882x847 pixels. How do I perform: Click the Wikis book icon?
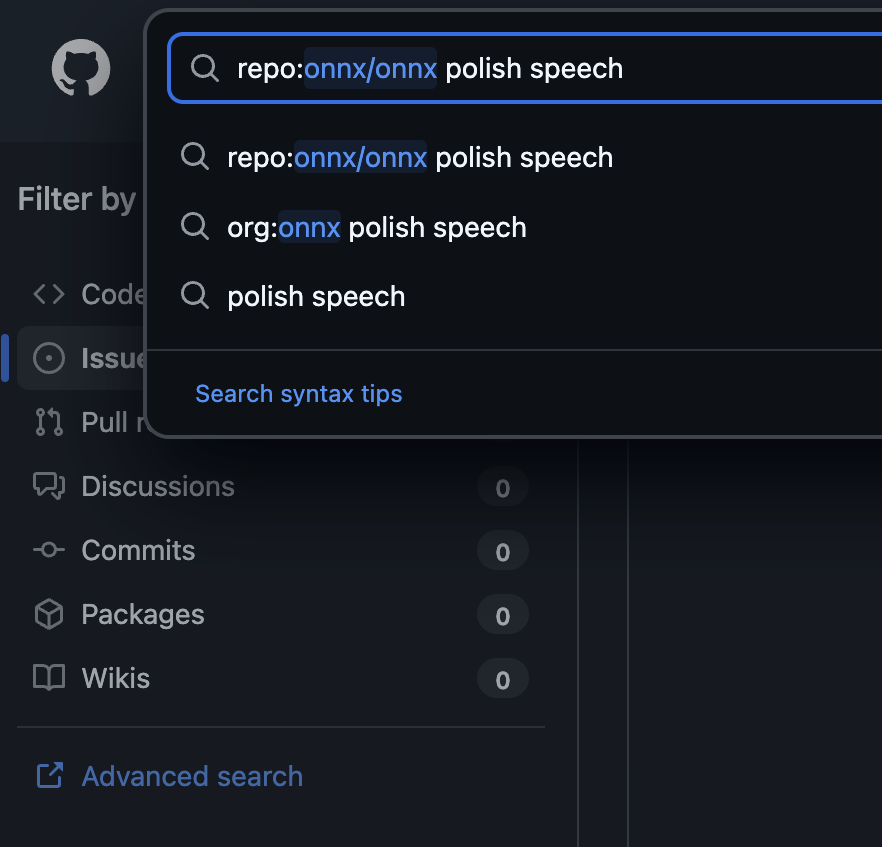(49, 678)
